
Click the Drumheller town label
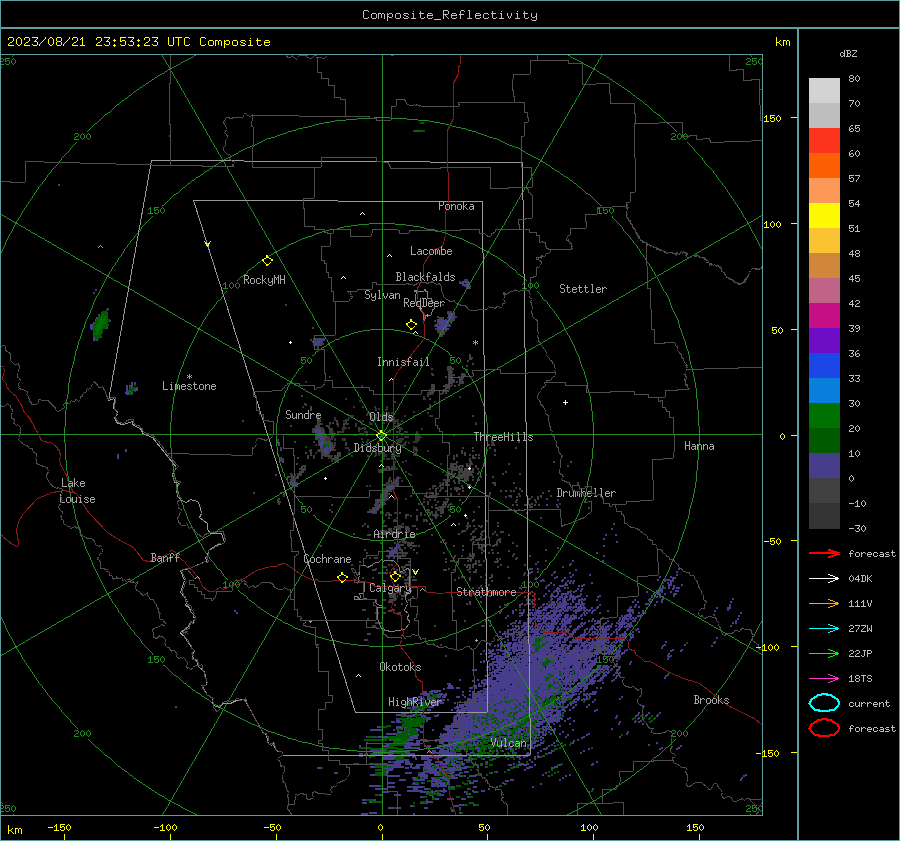click(586, 493)
